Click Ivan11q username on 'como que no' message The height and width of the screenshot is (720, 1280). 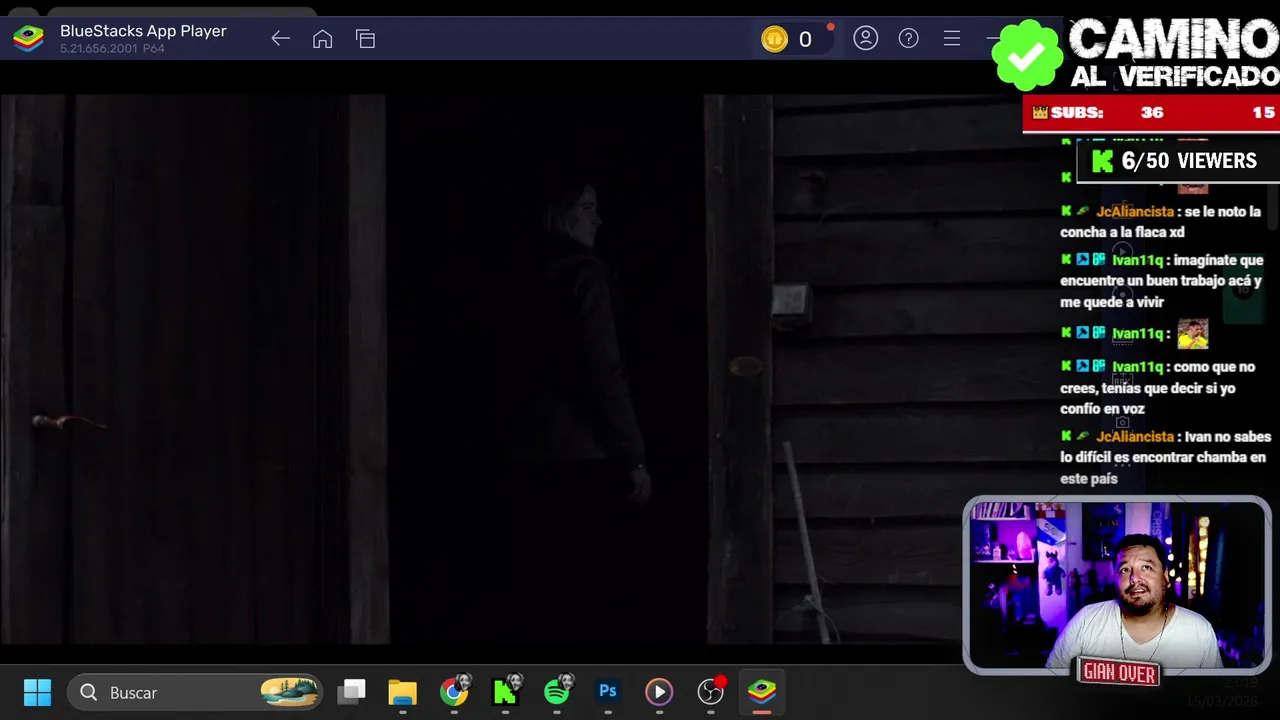coord(1138,367)
